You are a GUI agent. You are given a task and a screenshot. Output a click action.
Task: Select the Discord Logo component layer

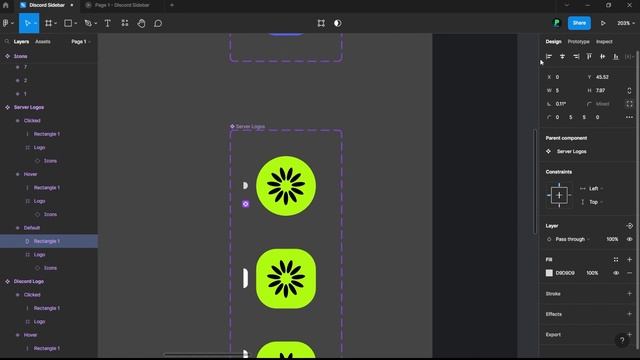coord(29,282)
